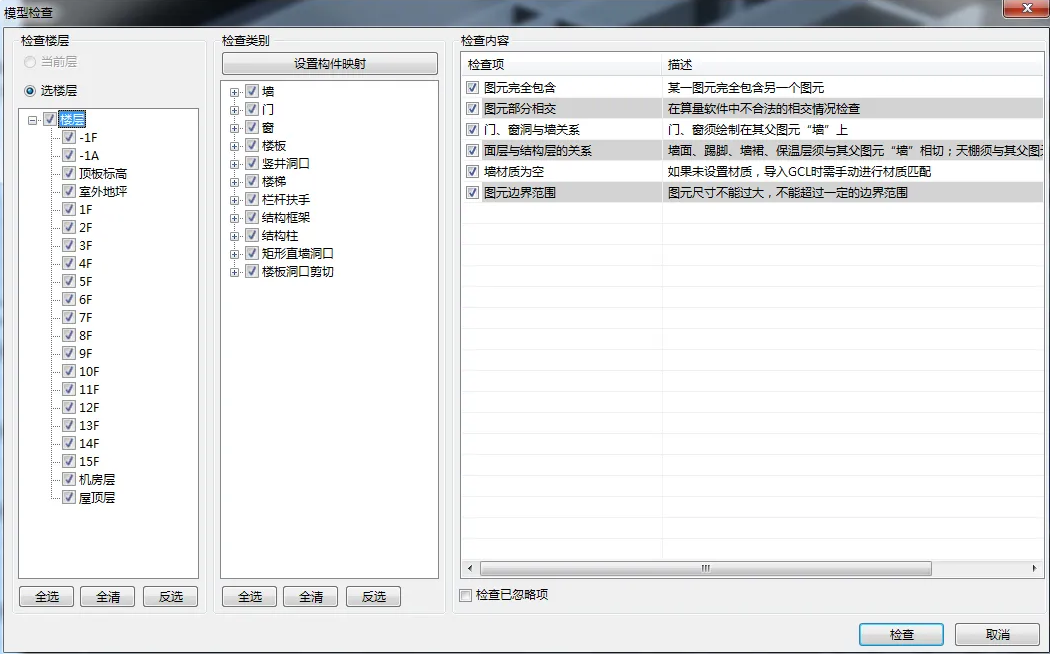1050x654 pixels.
Task: Click 反选 under the category list
Action: 374,596
